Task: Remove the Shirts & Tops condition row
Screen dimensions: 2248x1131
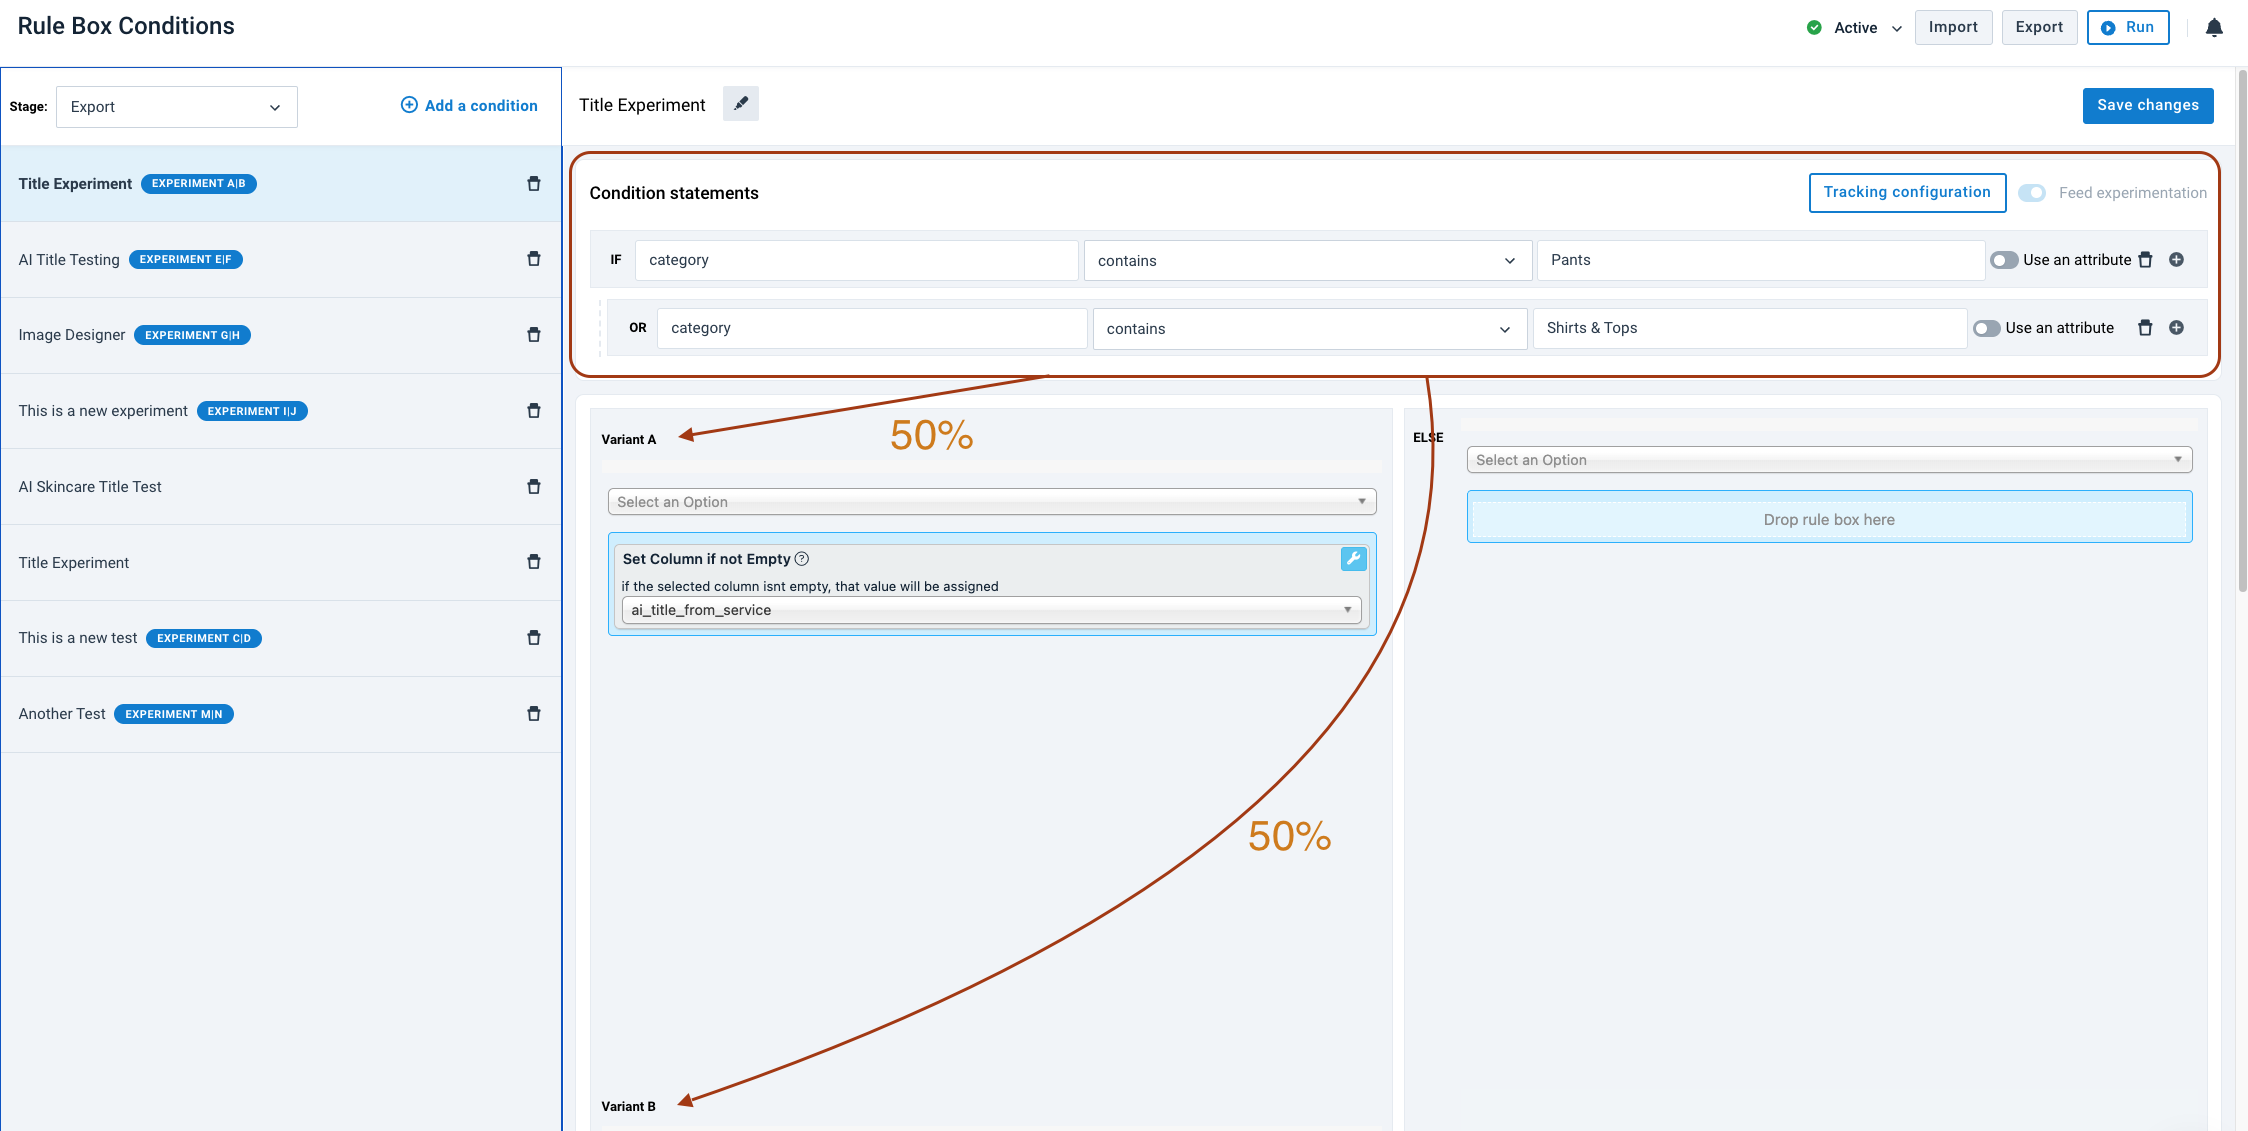Action: coord(2145,328)
